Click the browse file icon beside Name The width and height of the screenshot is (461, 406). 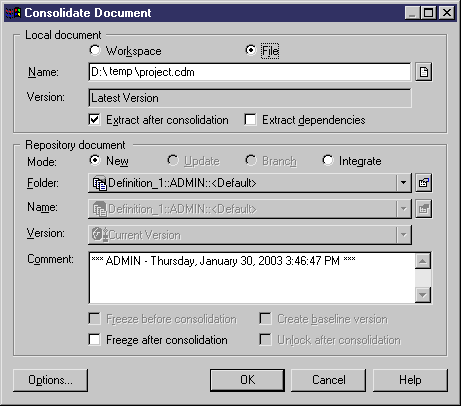[x=424, y=72]
